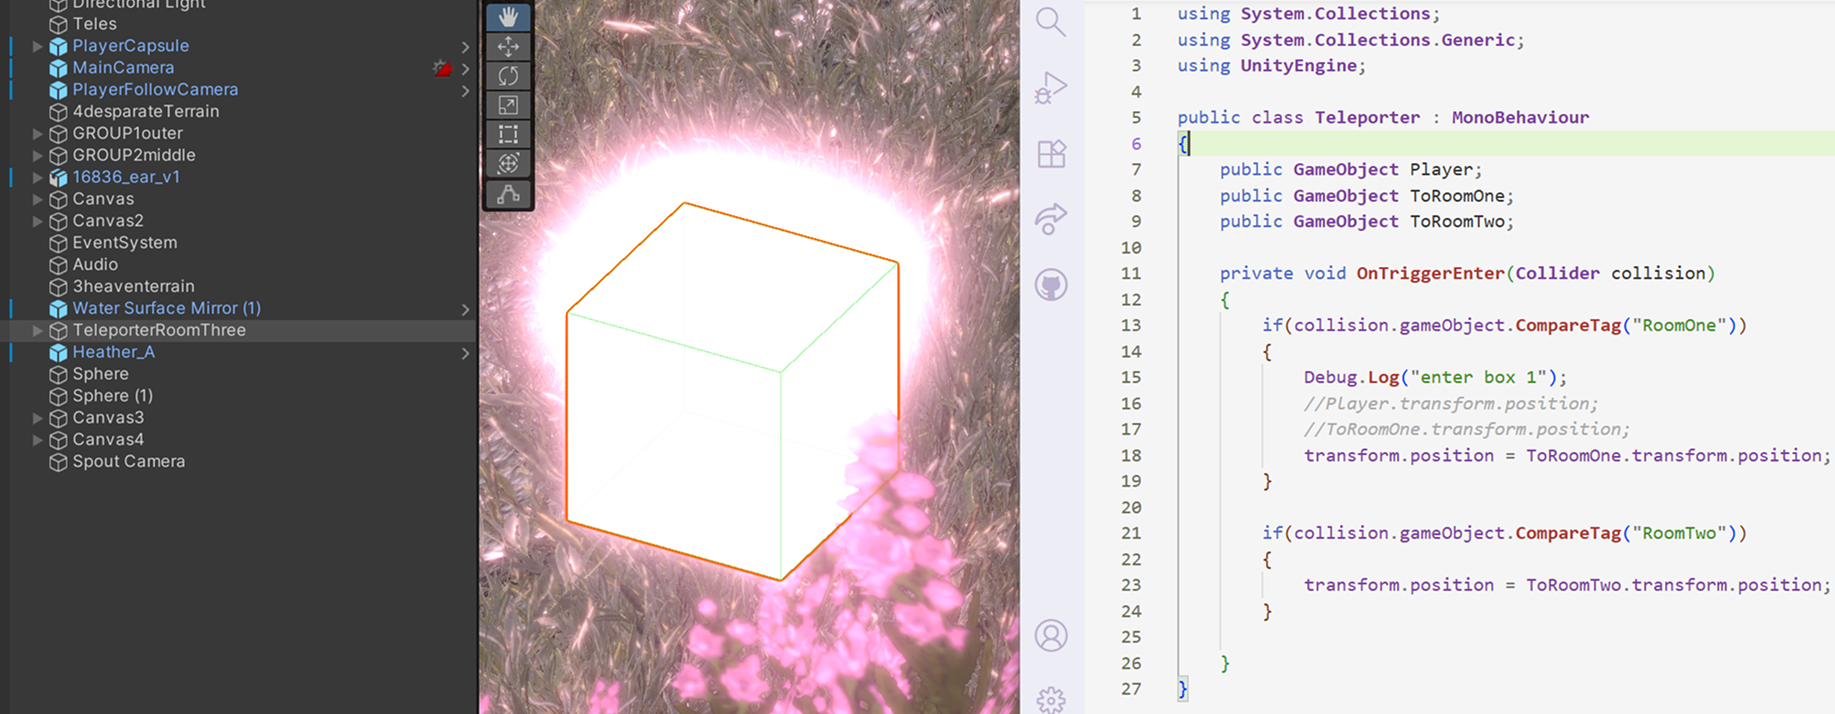Screen dimensions: 1835x714
Task: Expand the Canvas3 hierarchy node
Action: [x=37, y=418]
